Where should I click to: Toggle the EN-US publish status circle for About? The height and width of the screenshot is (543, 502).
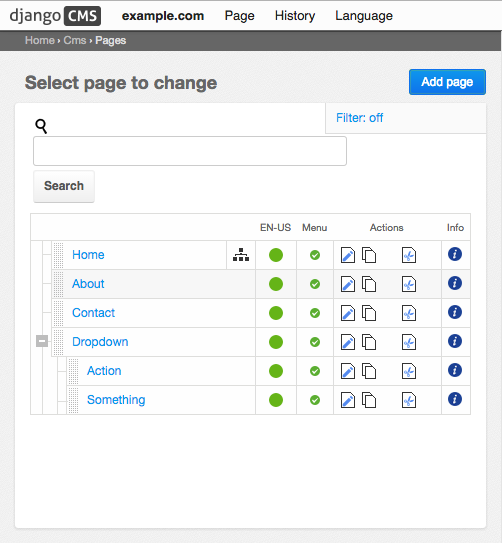click(276, 284)
